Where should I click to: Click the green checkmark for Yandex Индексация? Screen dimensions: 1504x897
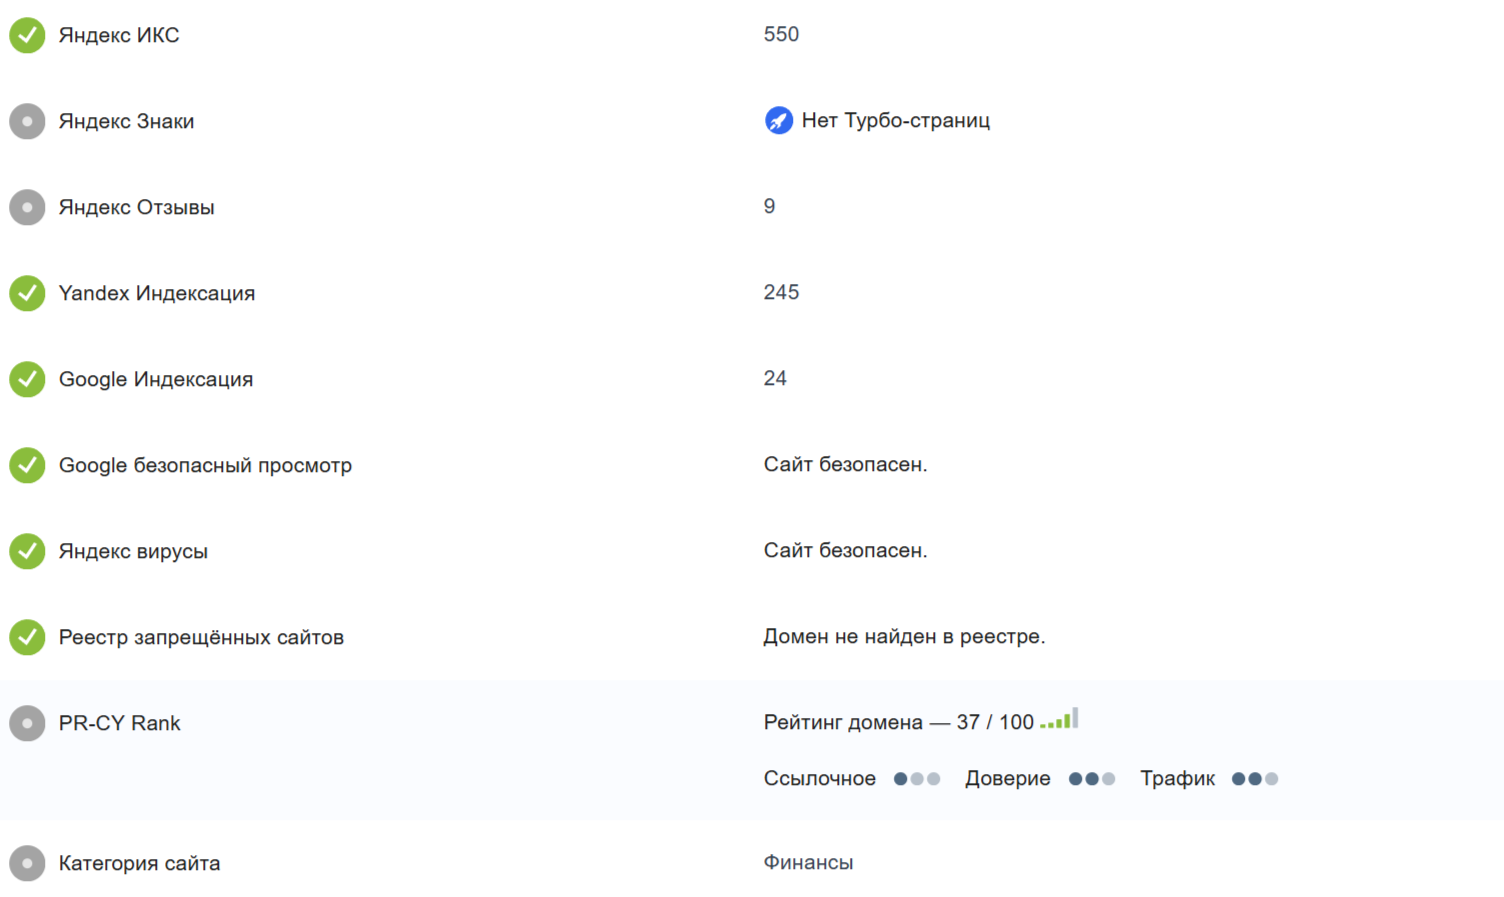(27, 293)
